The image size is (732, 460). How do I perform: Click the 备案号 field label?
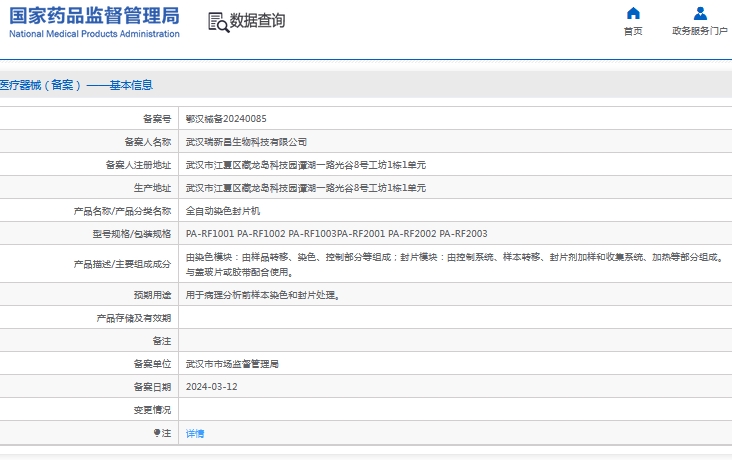[x=157, y=119]
